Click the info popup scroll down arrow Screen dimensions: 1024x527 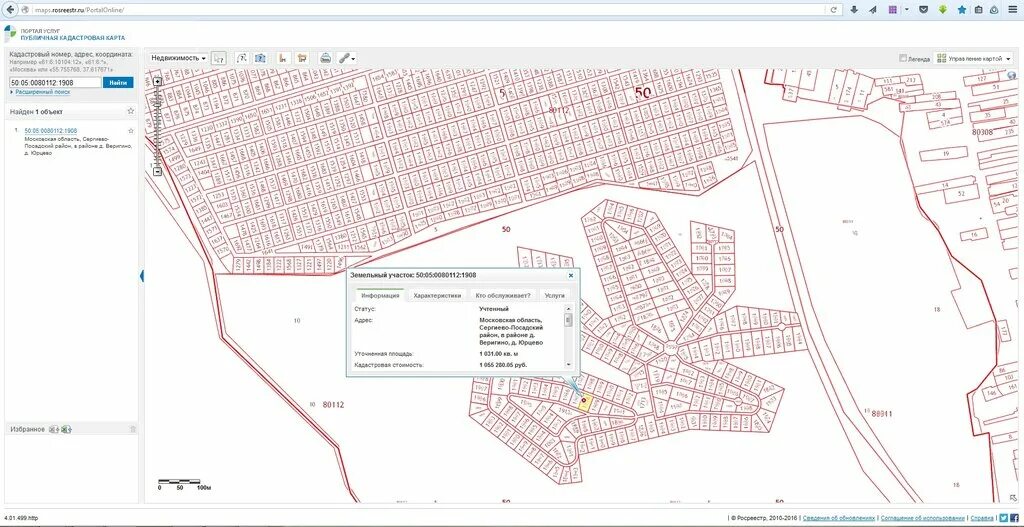tap(568, 364)
